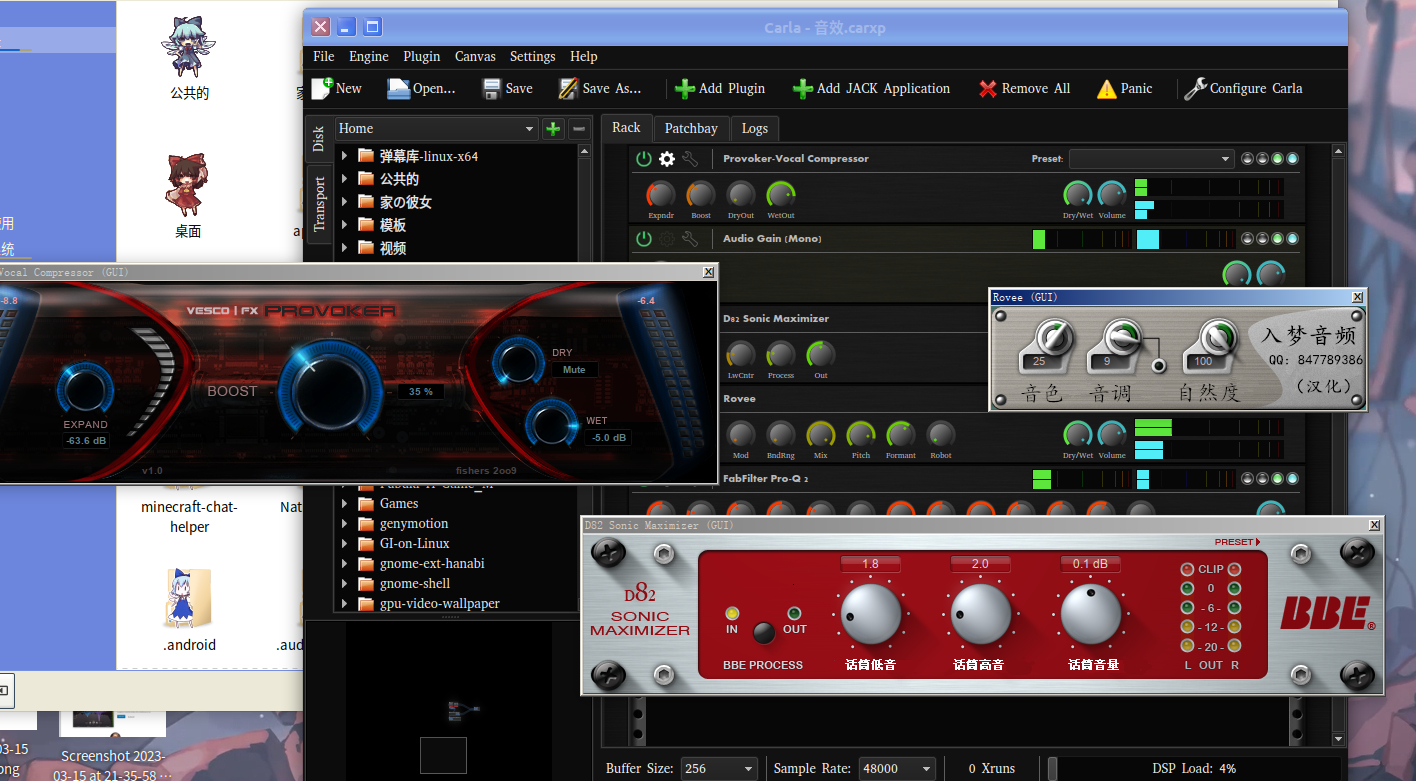
Task: Click the green Add Plugin icon
Action: 685,89
